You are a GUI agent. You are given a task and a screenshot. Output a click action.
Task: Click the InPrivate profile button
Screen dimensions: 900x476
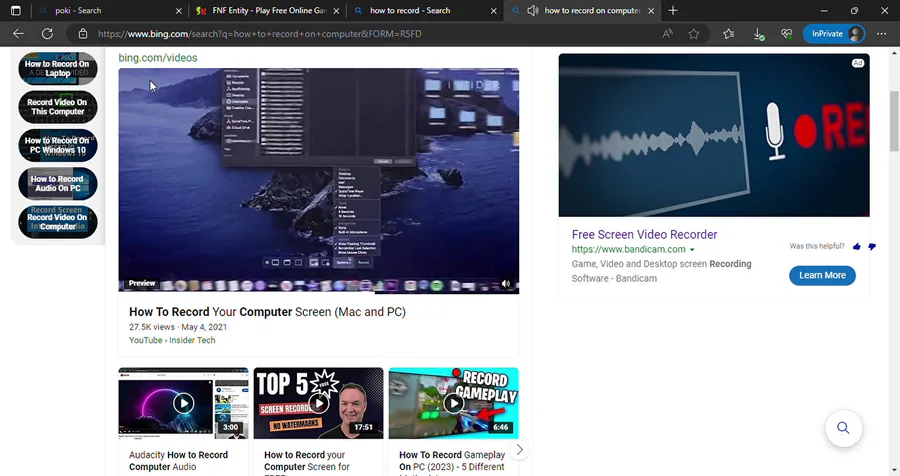tap(834, 34)
